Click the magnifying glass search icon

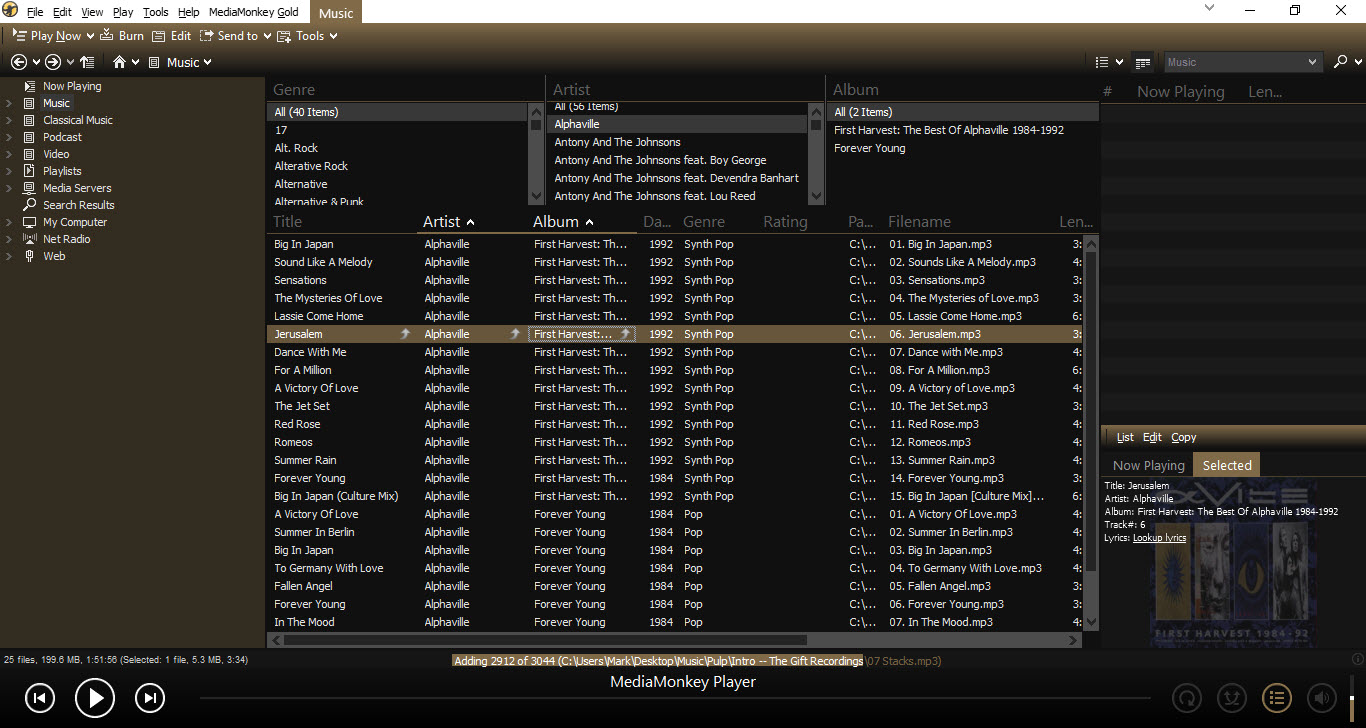1341,62
